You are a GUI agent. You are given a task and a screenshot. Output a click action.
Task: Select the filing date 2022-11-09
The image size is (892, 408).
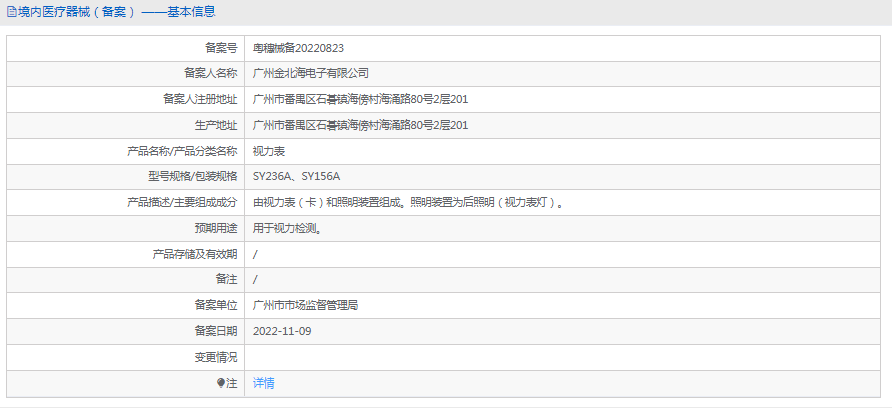[282, 331]
